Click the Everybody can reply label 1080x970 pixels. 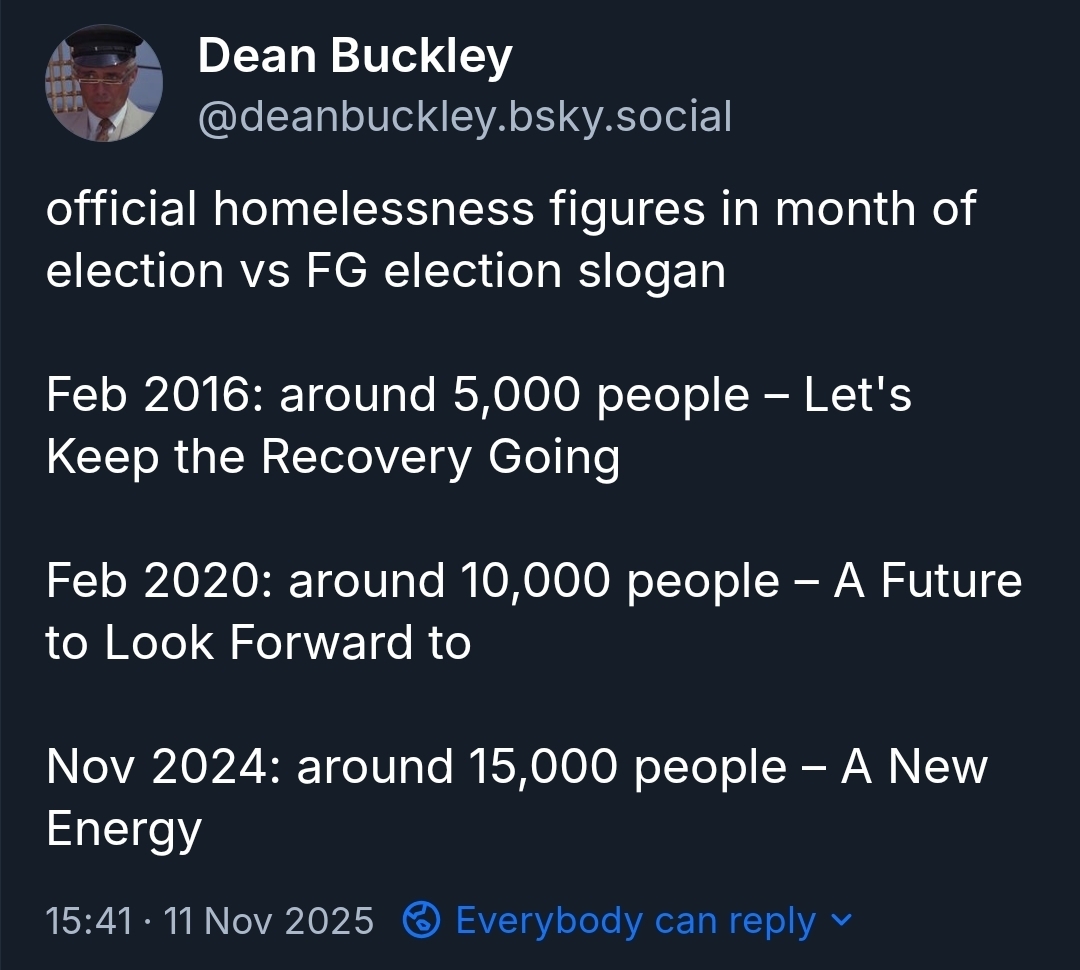(x=635, y=920)
